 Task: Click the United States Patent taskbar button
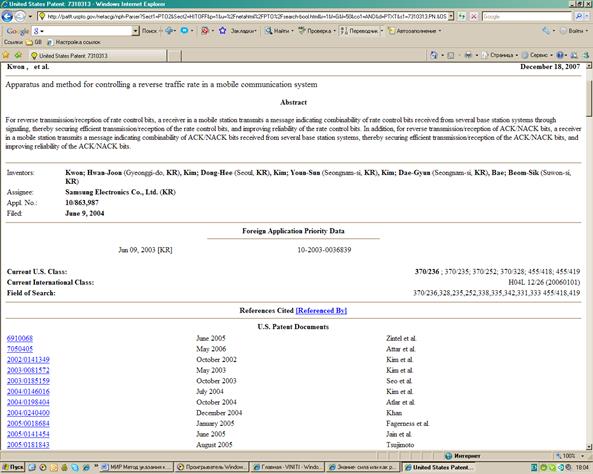point(438,468)
